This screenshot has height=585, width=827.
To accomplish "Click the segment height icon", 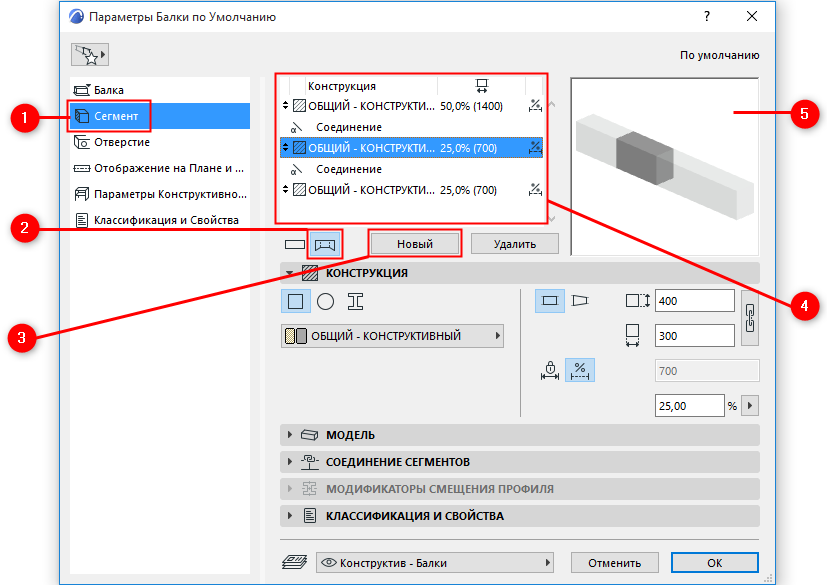I will coord(638,301).
